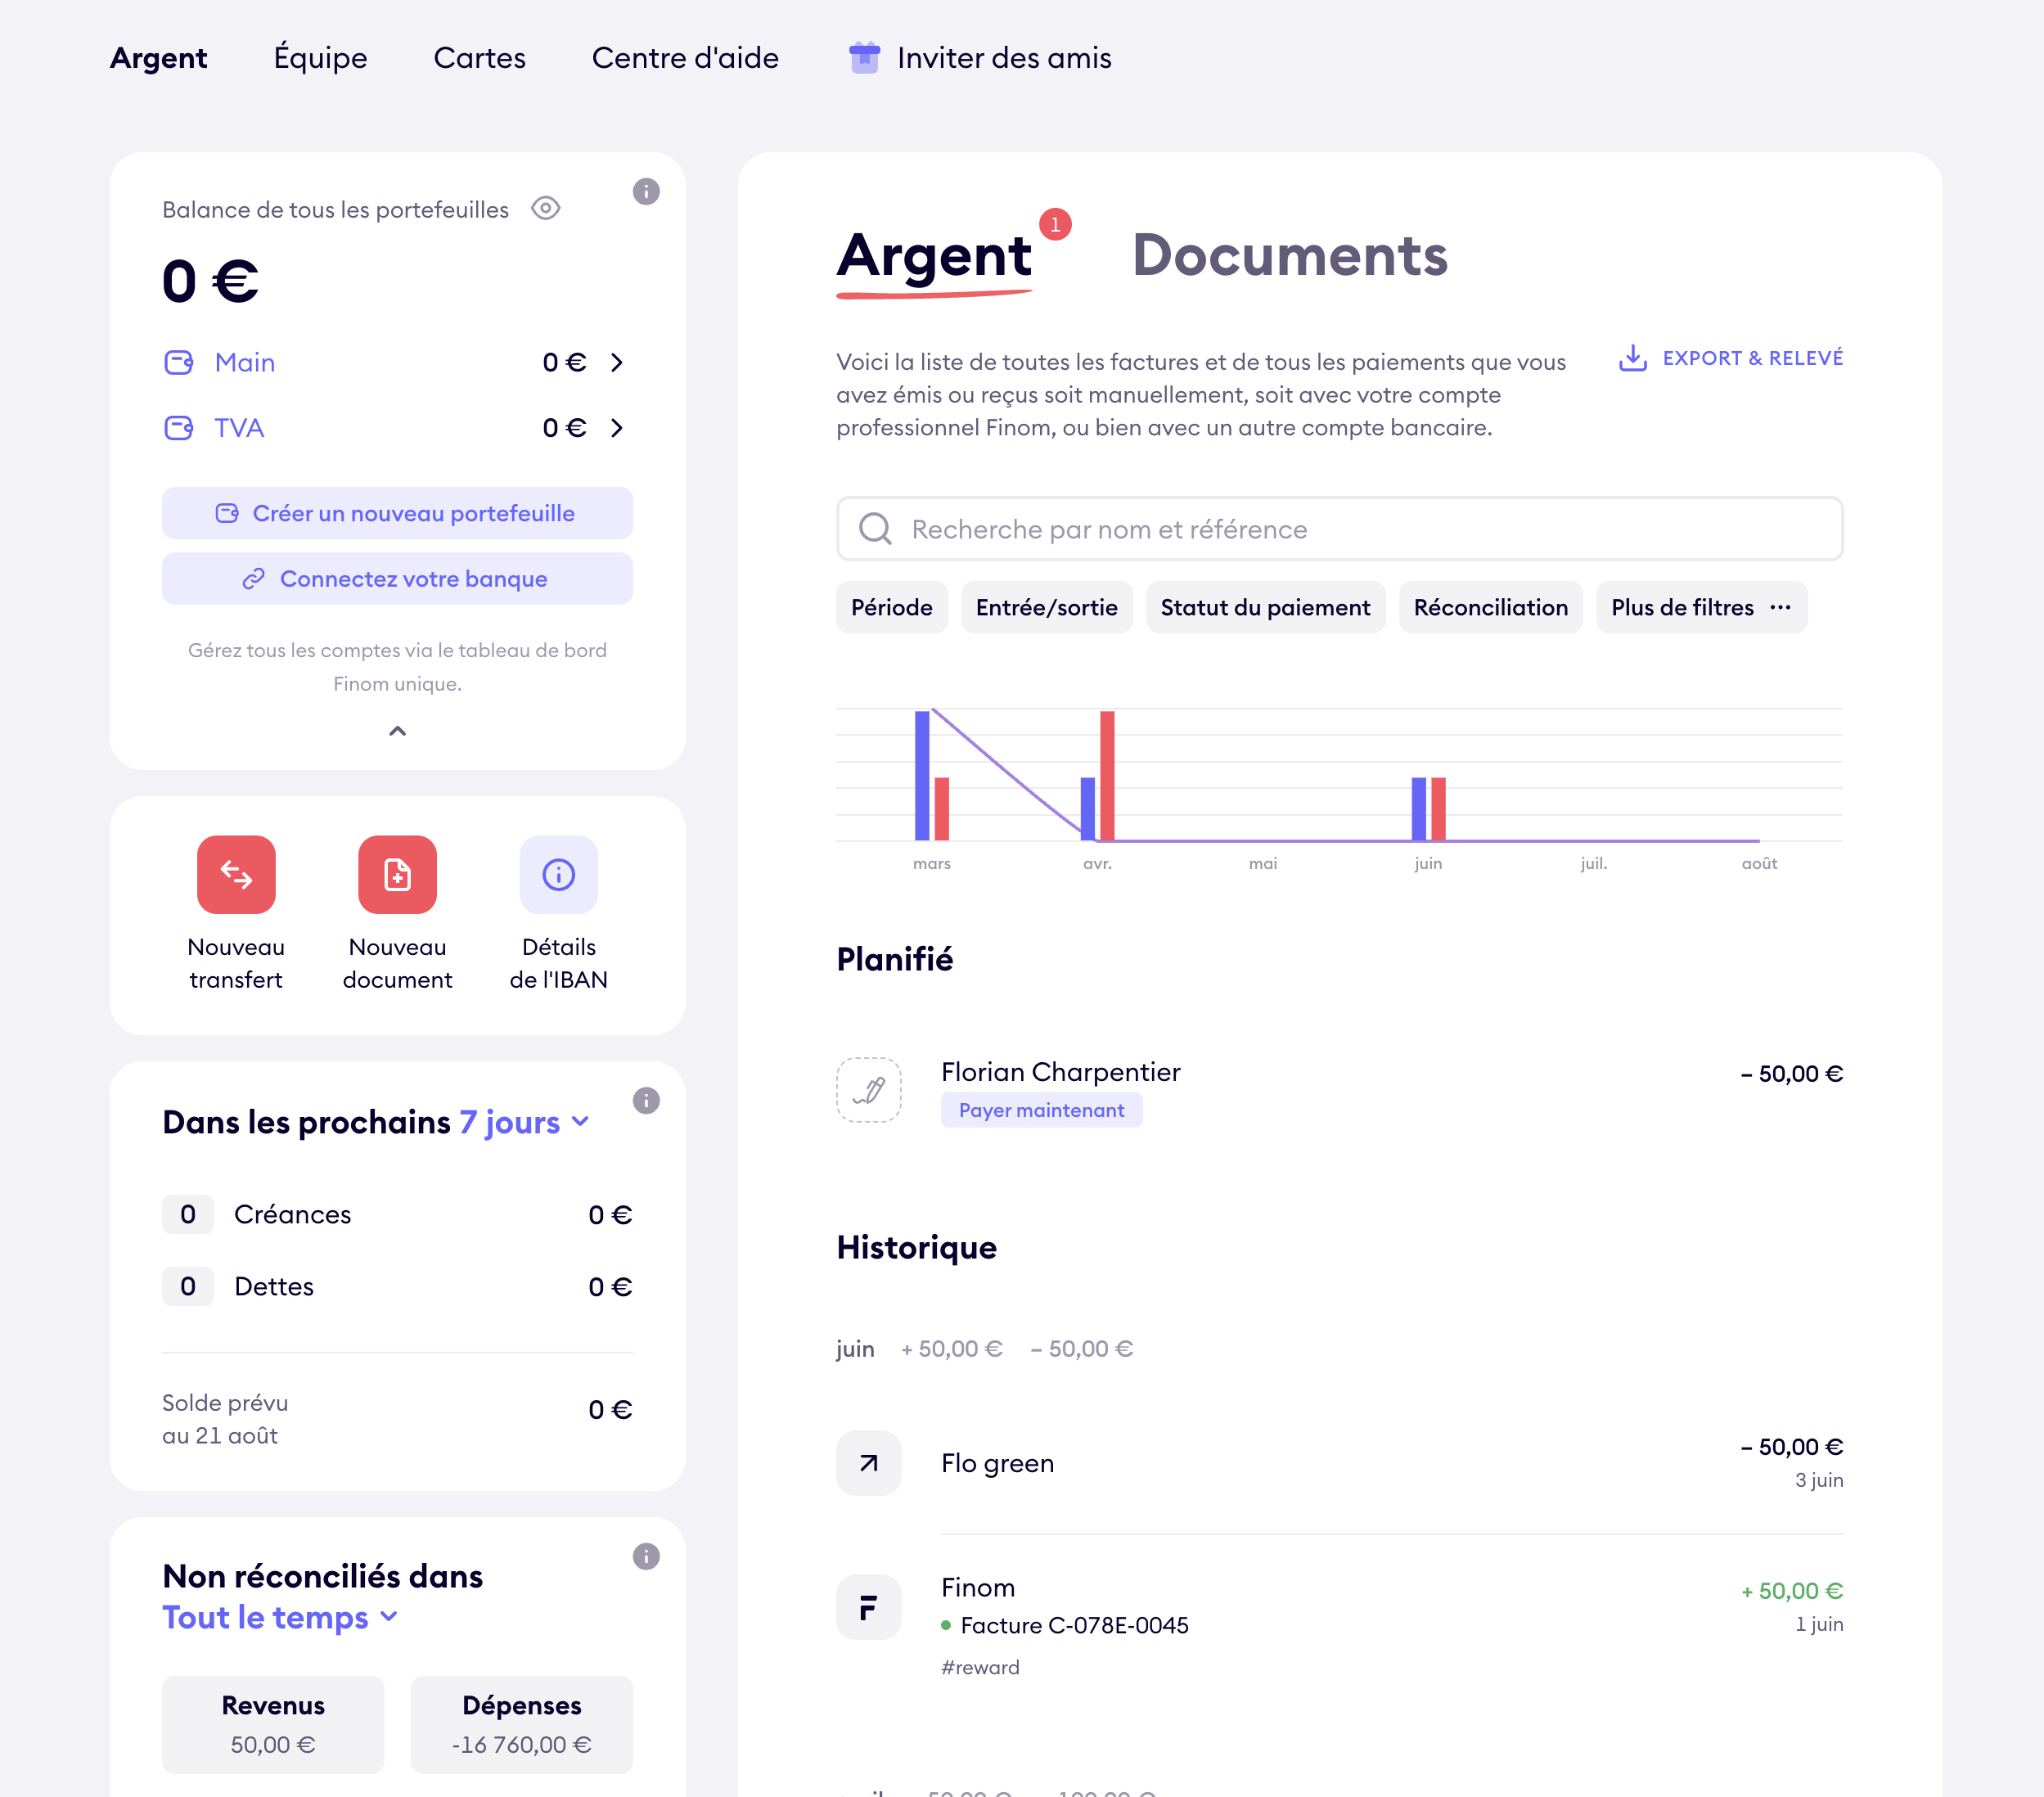Click the Créances row
Image resolution: width=2044 pixels, height=1797 pixels.
(397, 1214)
